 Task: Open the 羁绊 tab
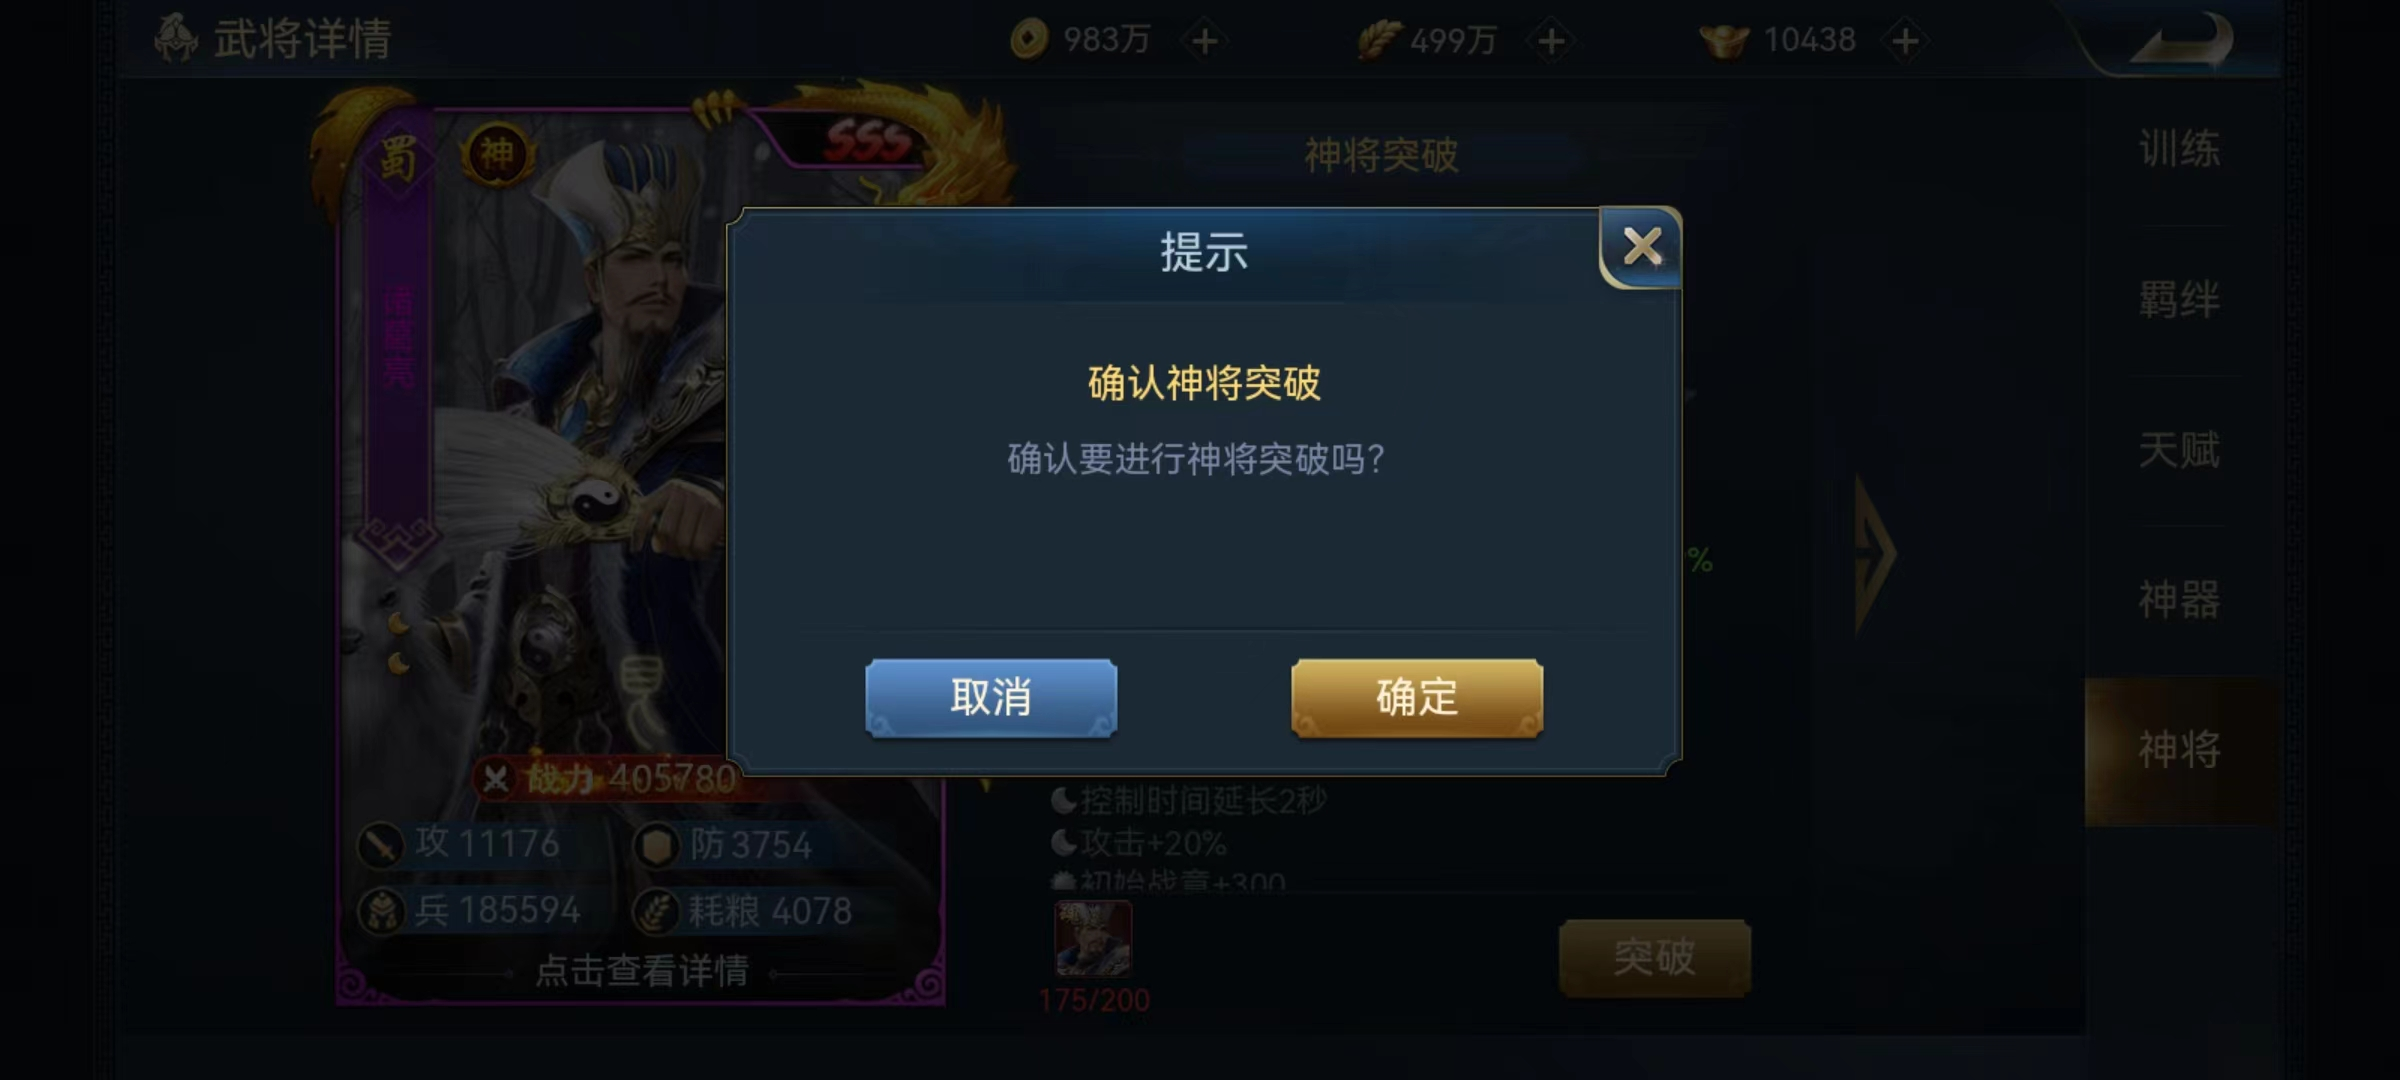point(2180,300)
